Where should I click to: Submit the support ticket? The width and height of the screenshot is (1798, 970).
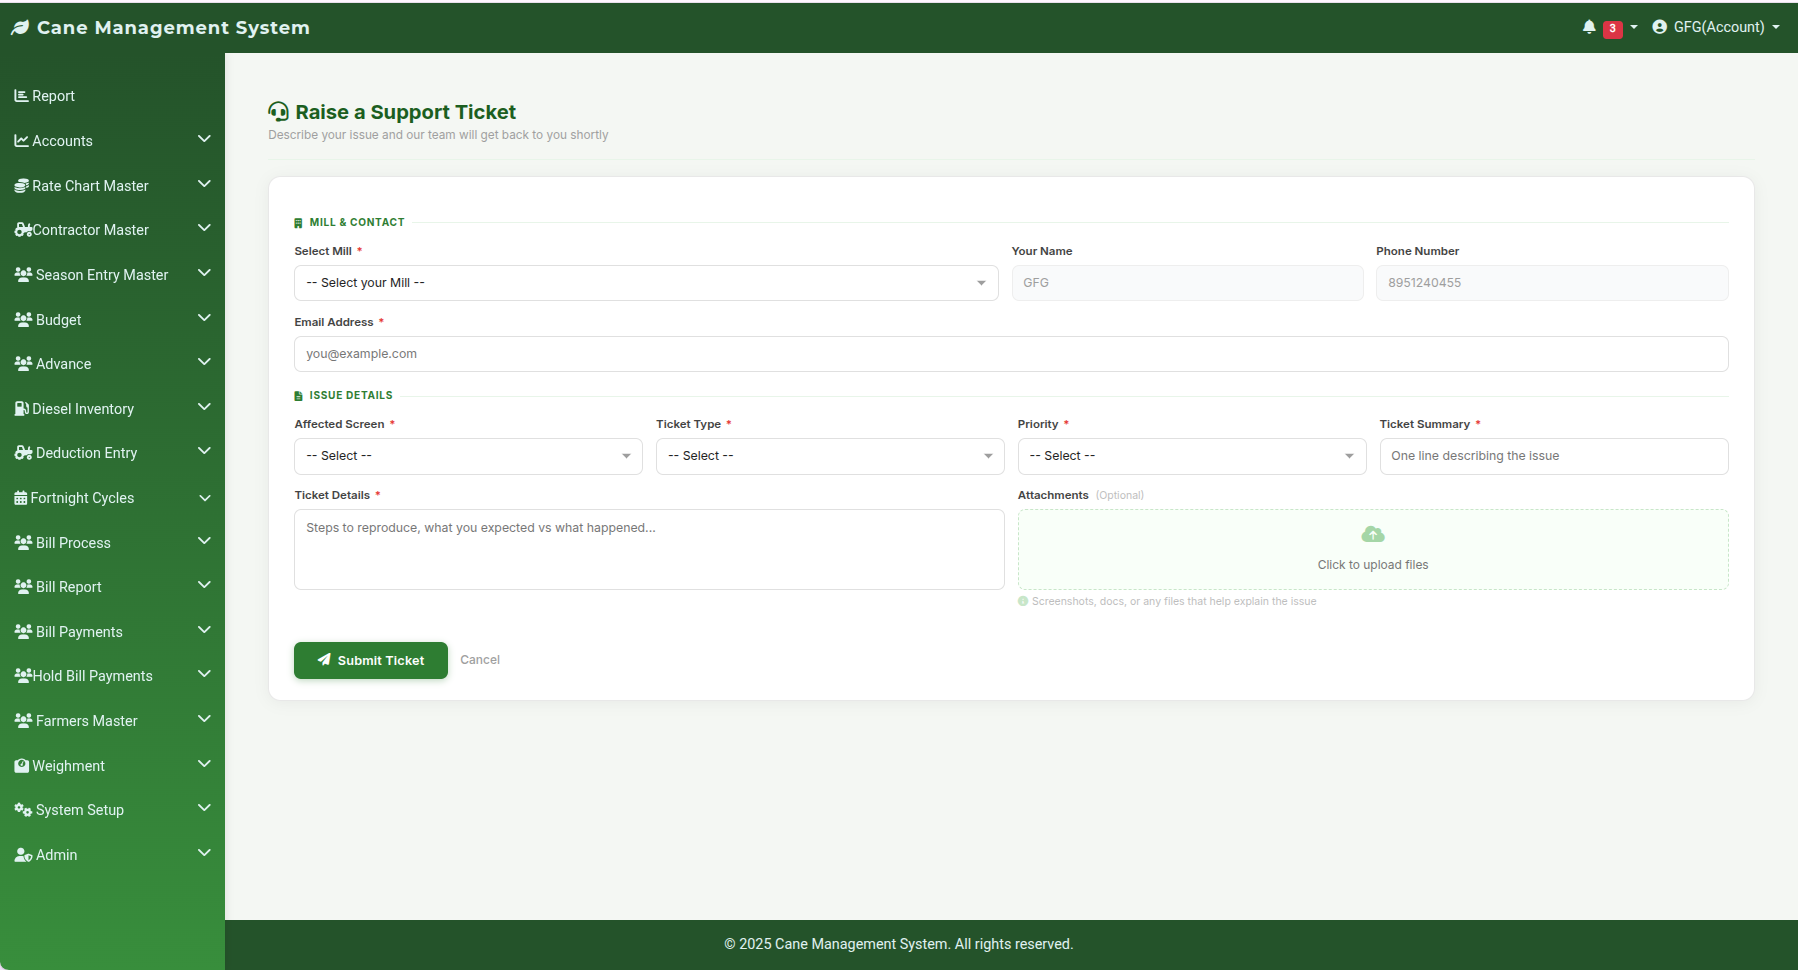pyautogui.click(x=371, y=660)
